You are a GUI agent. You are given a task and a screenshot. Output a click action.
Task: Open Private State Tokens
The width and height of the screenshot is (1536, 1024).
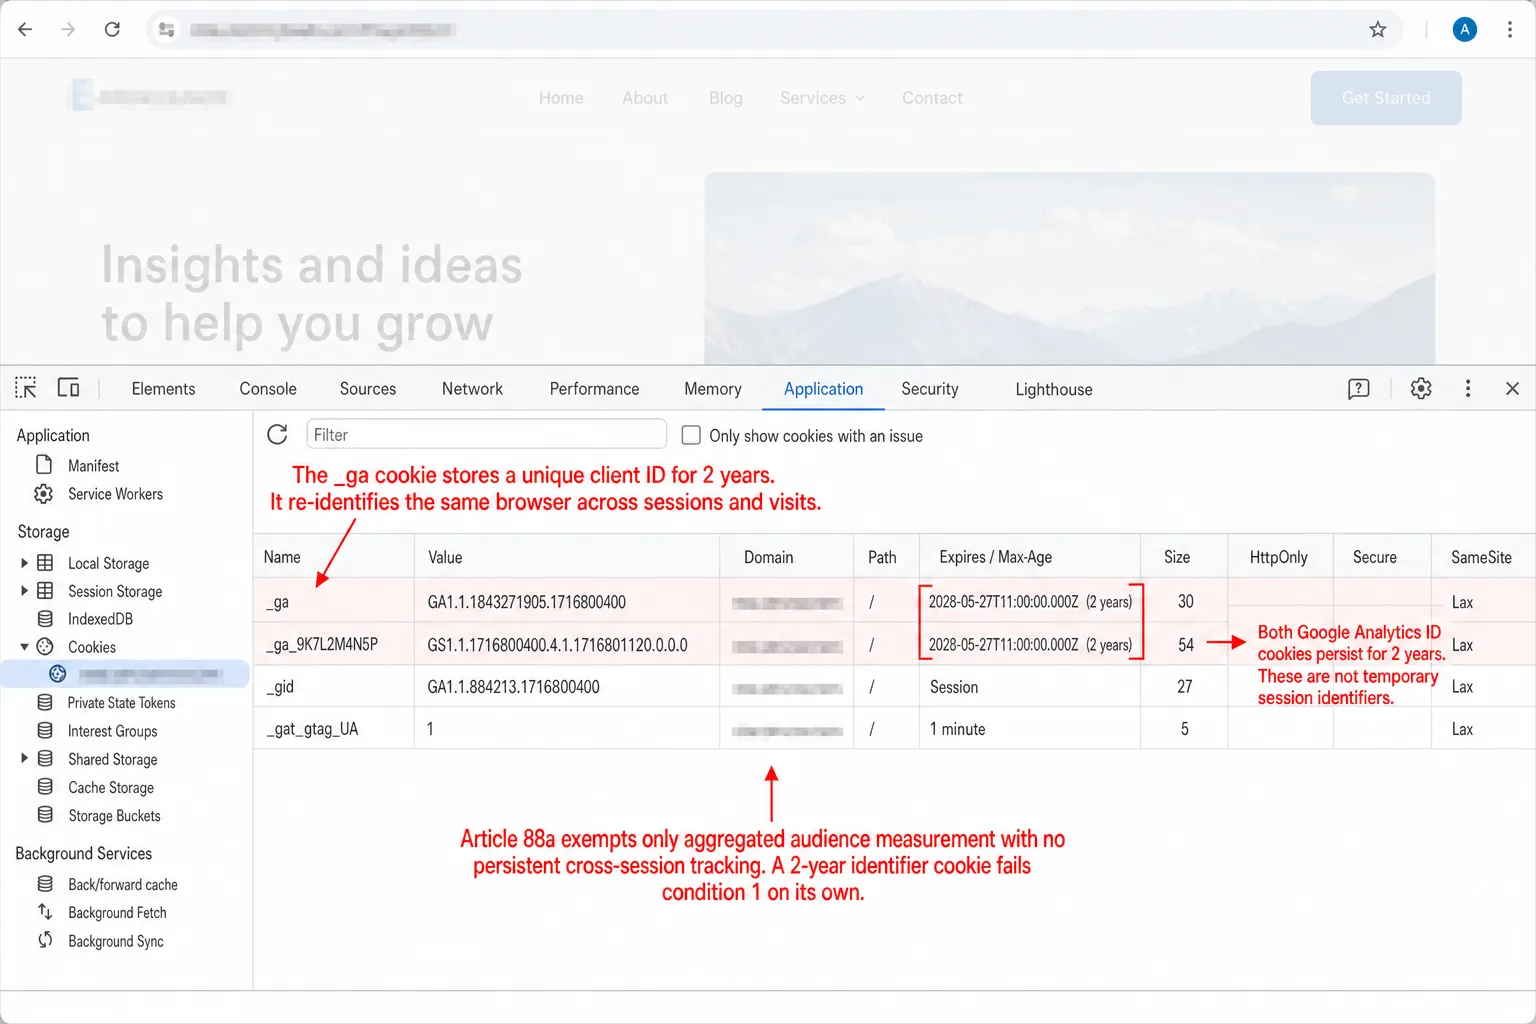pos(121,703)
